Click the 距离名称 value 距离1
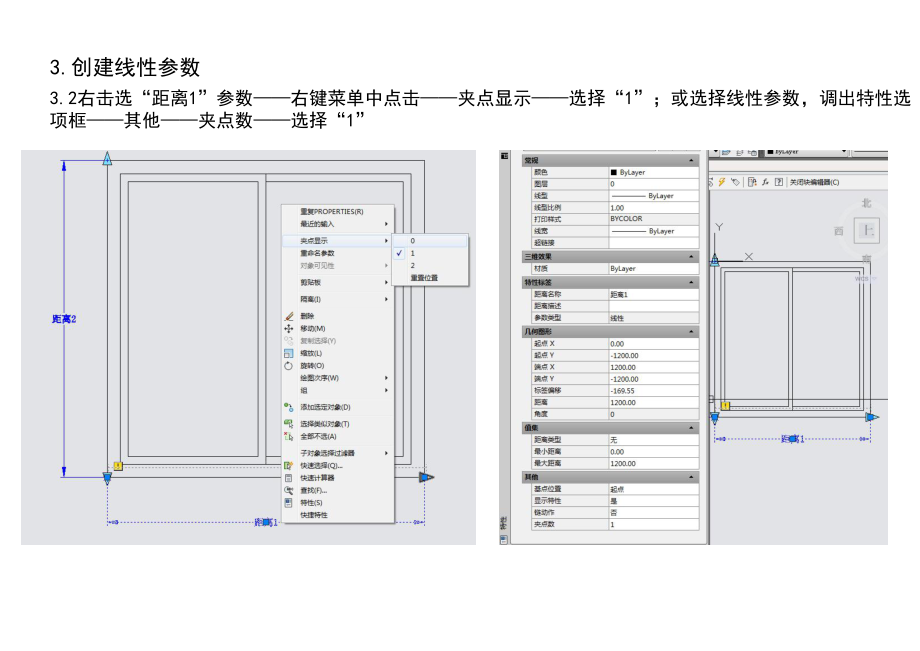The image size is (920, 651). pyautogui.click(x=654, y=294)
